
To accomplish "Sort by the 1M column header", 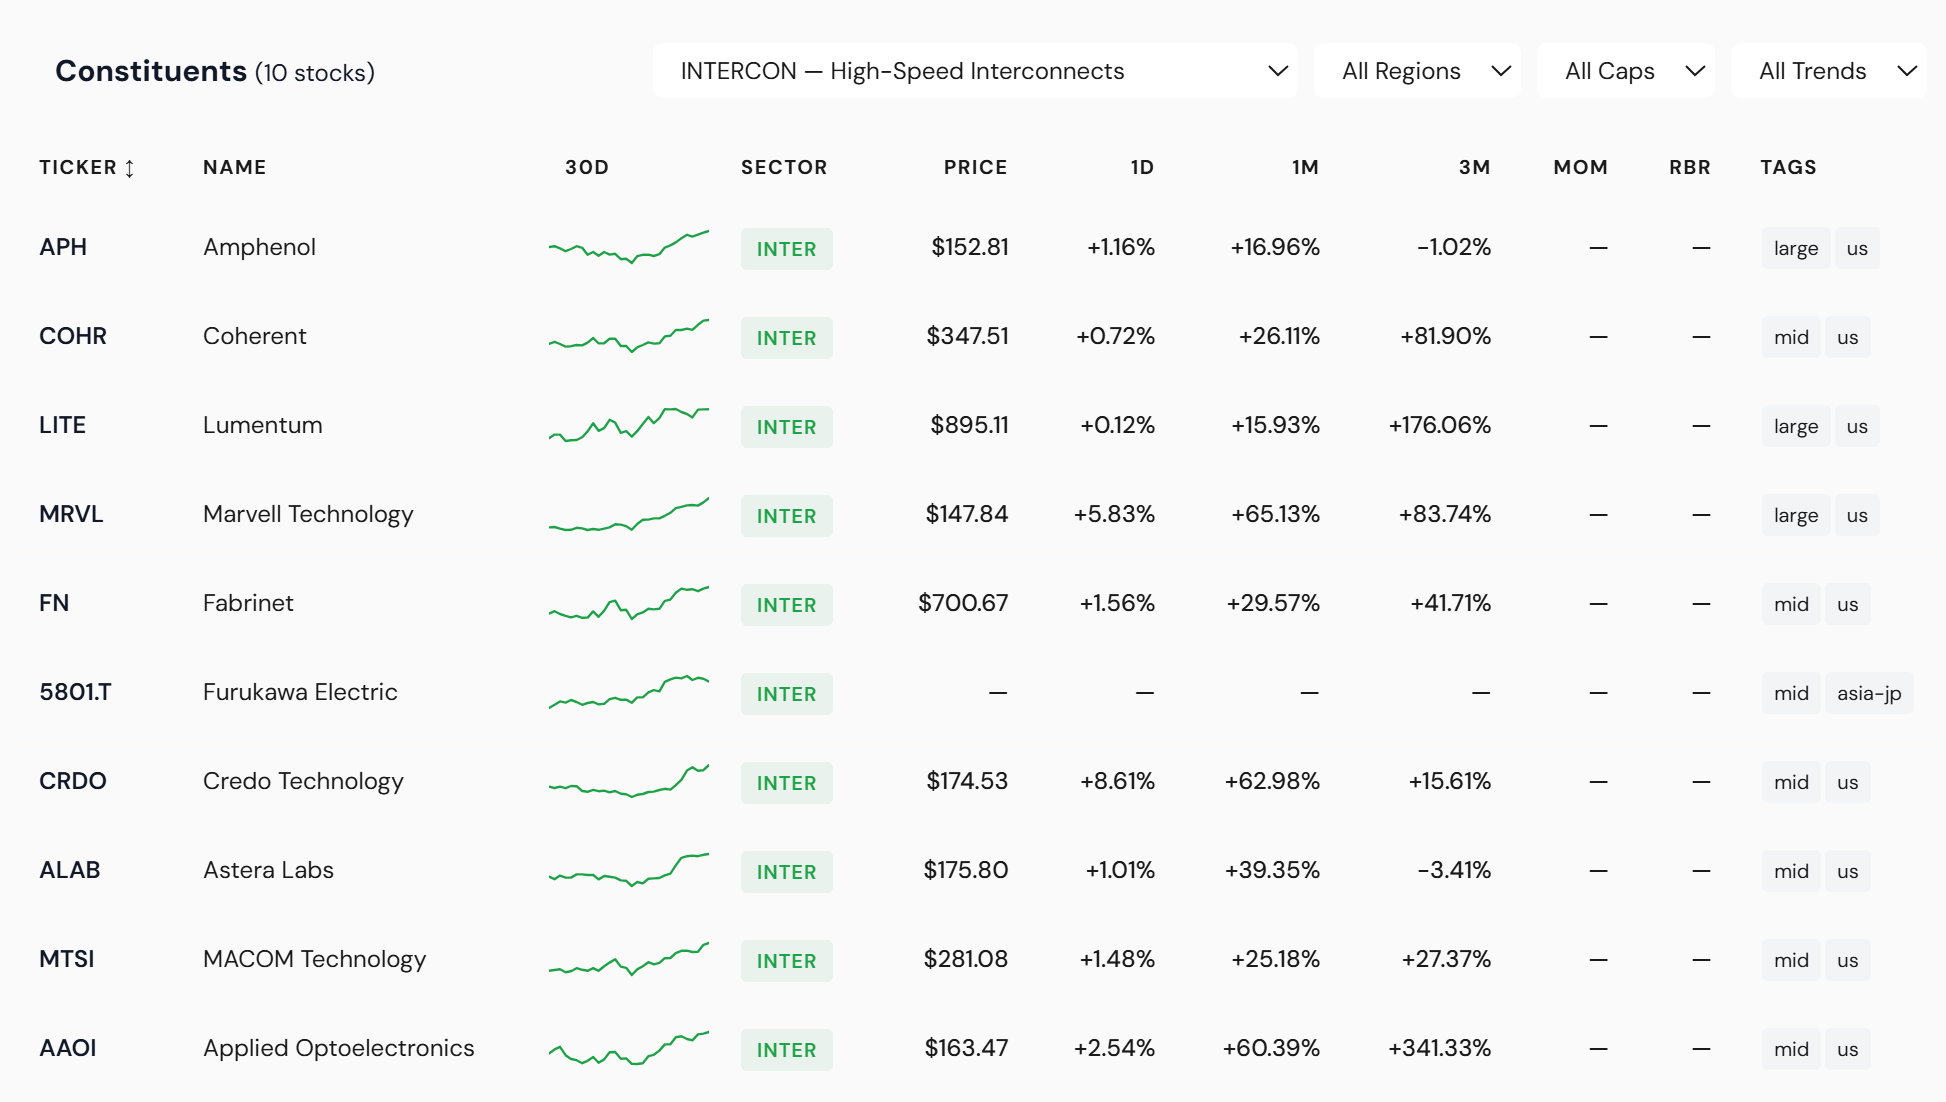I will click(1306, 167).
